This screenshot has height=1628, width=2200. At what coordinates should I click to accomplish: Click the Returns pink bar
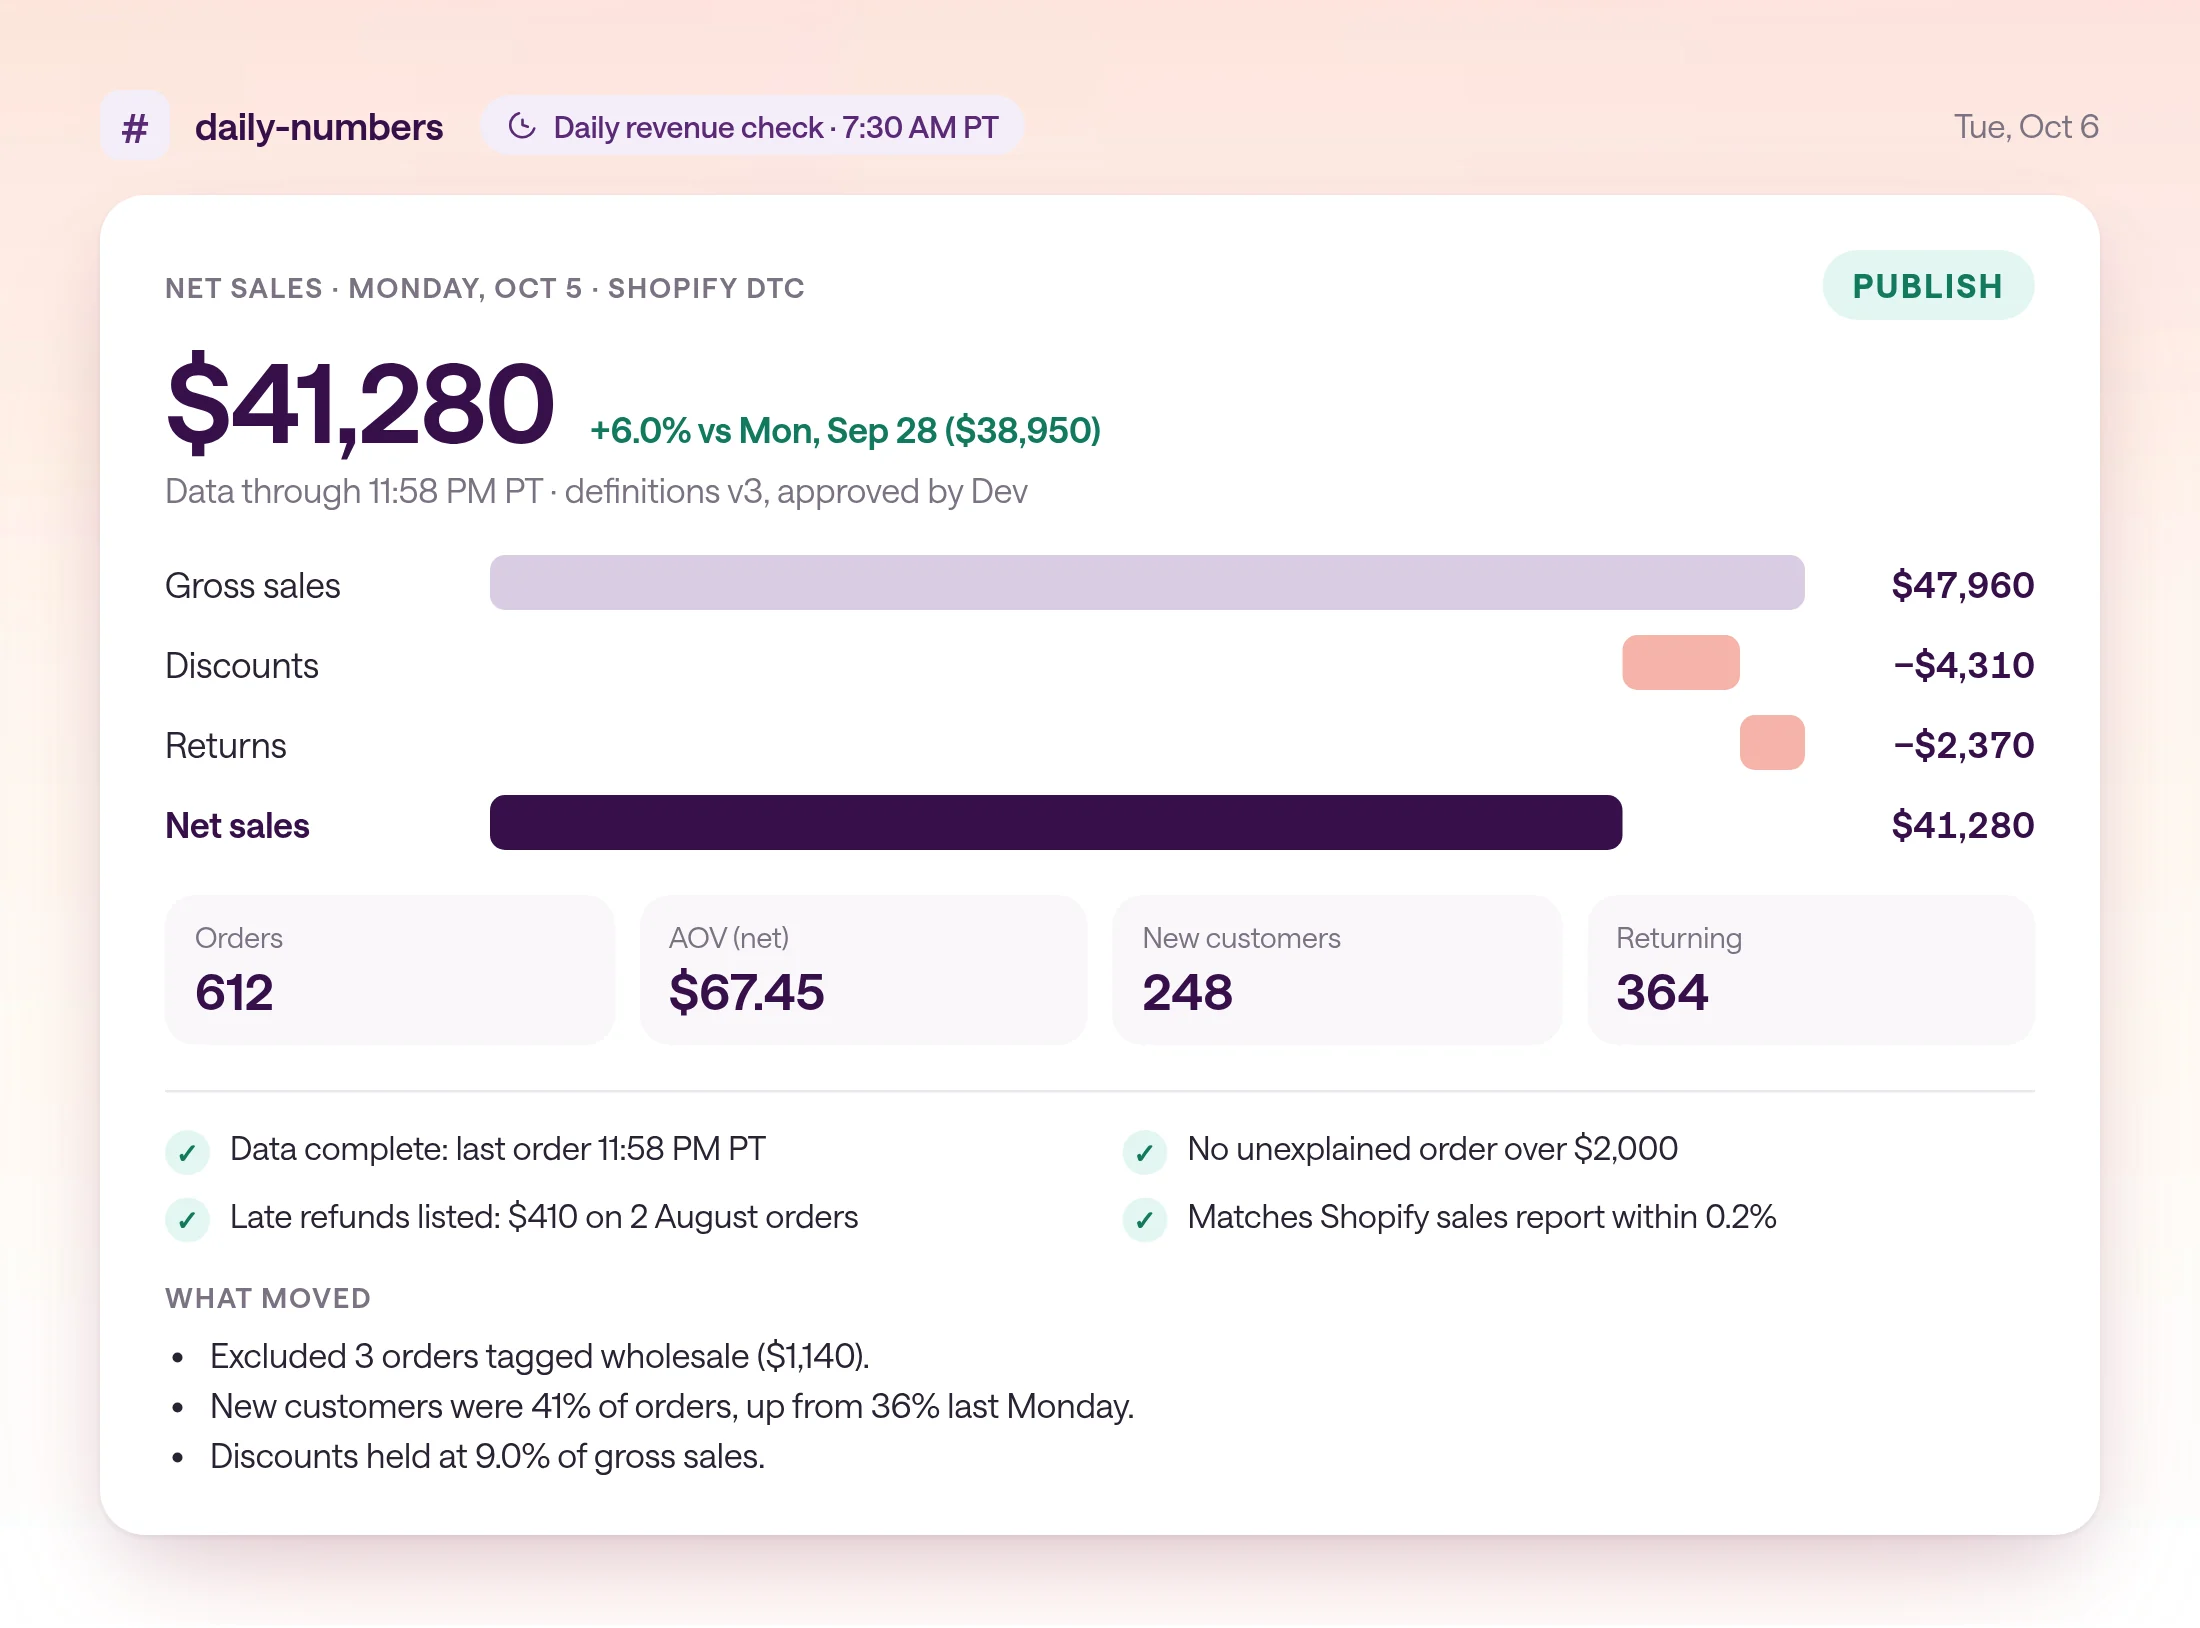pos(1771,743)
